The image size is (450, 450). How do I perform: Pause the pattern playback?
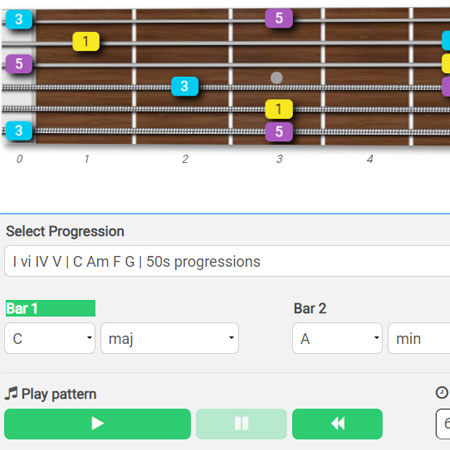pos(241,424)
